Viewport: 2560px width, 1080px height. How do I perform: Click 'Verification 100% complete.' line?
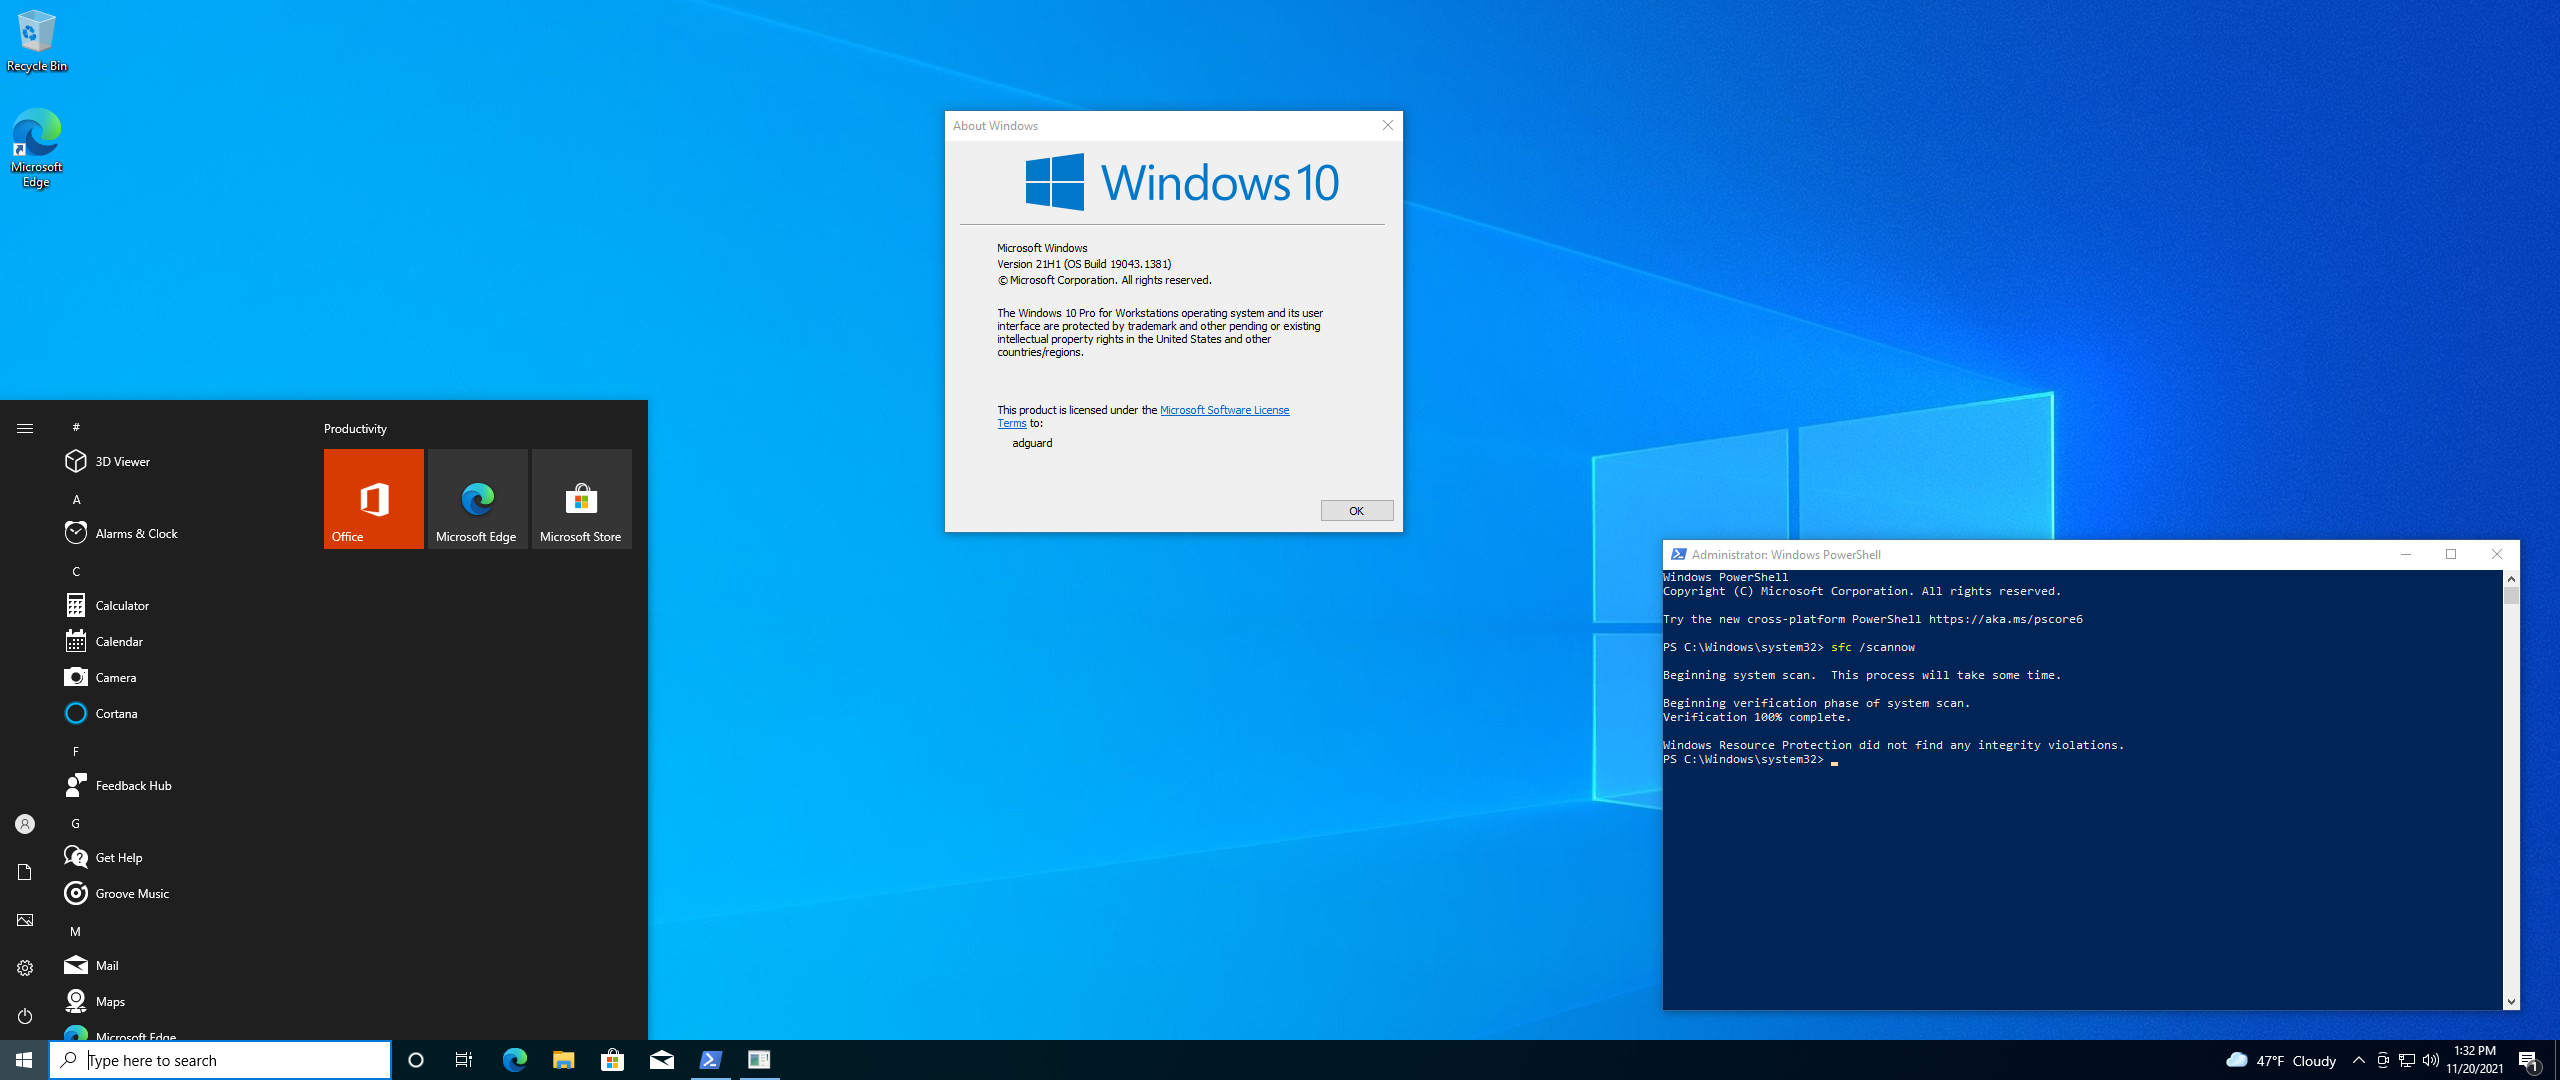click(x=1757, y=717)
